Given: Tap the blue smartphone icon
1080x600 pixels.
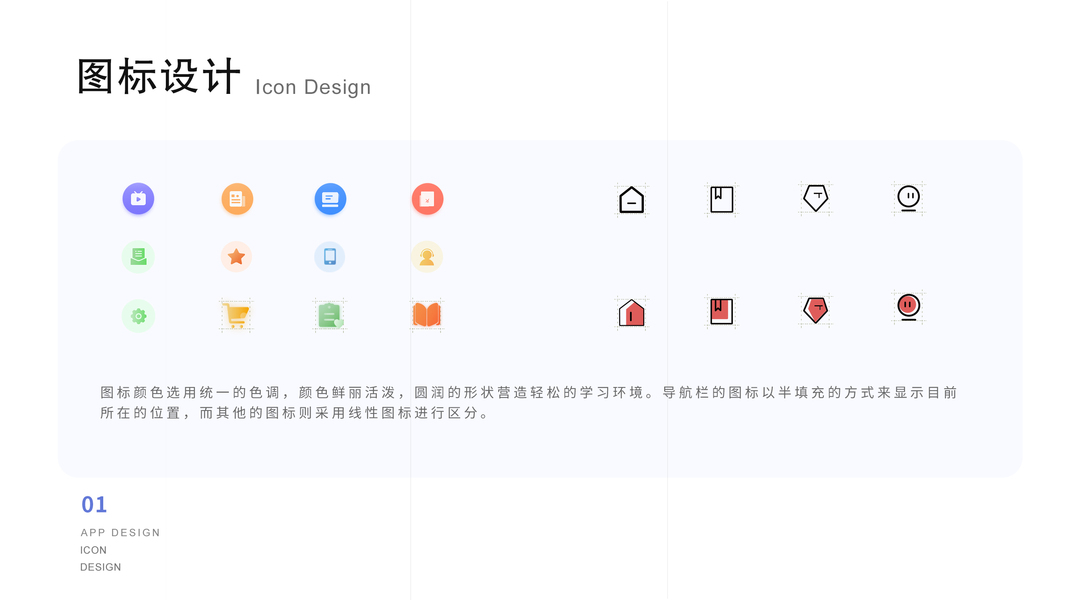Looking at the screenshot, I should [330, 257].
